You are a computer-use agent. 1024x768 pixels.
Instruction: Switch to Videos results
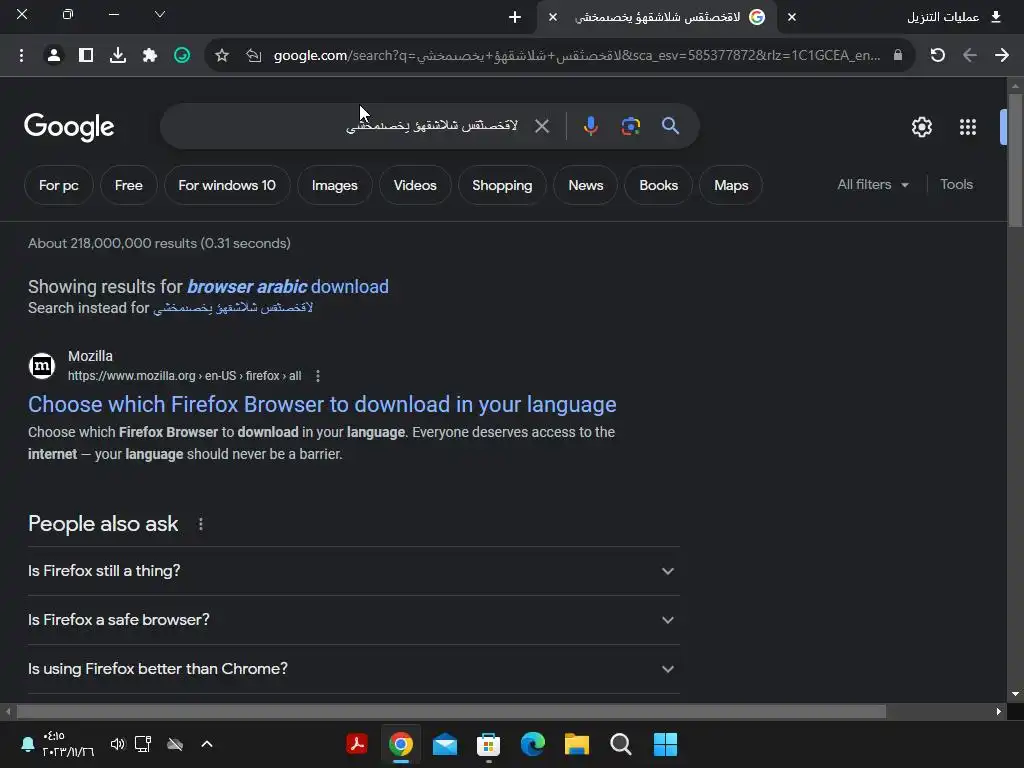point(415,185)
